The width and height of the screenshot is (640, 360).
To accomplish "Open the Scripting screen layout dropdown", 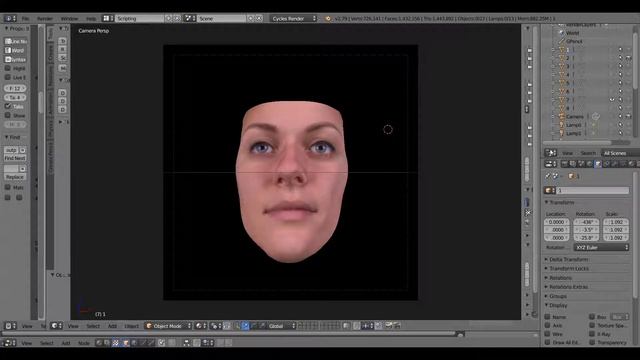I will [140, 18].
